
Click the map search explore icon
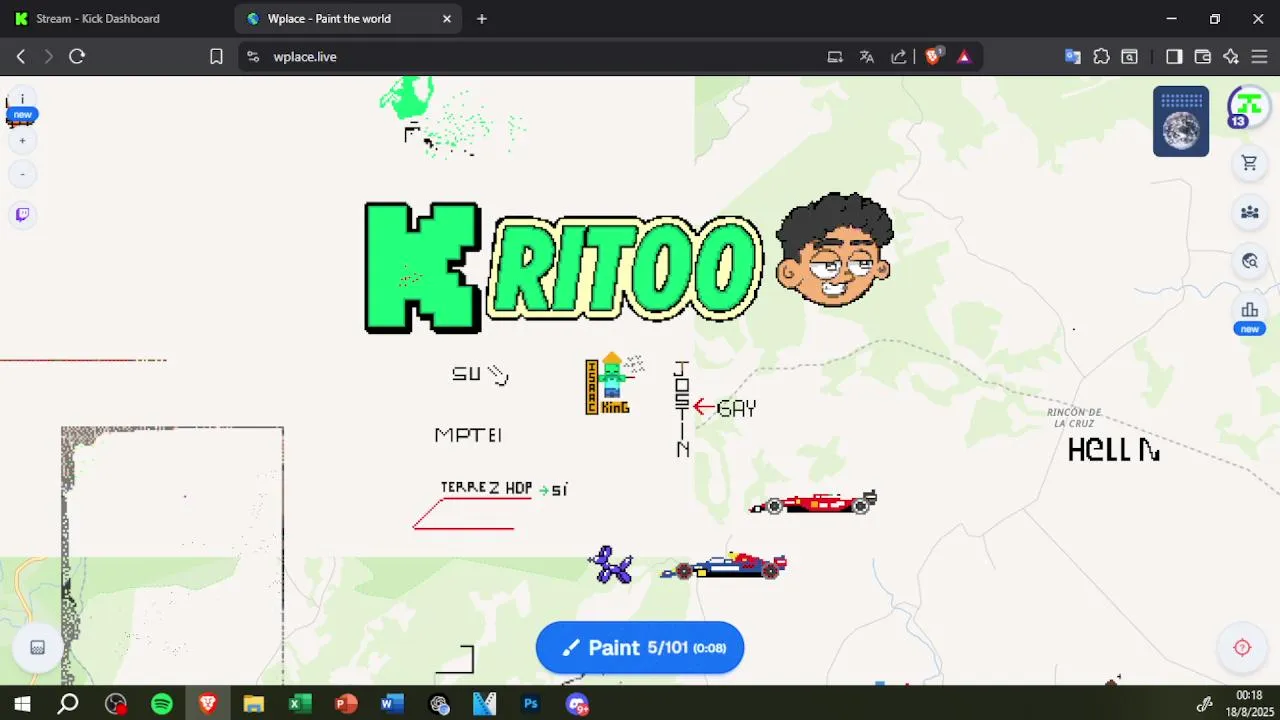pyautogui.click(x=1249, y=261)
